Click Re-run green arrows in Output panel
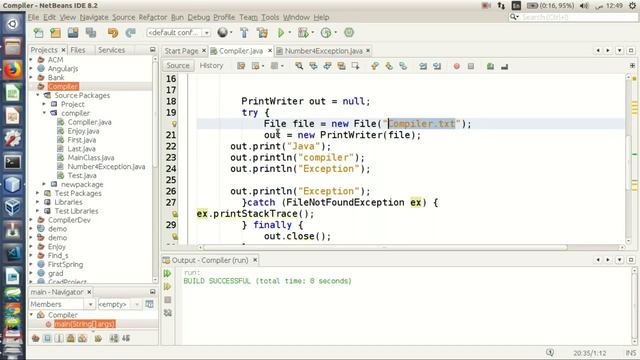Screen dimensions: 640x360 point(167,273)
